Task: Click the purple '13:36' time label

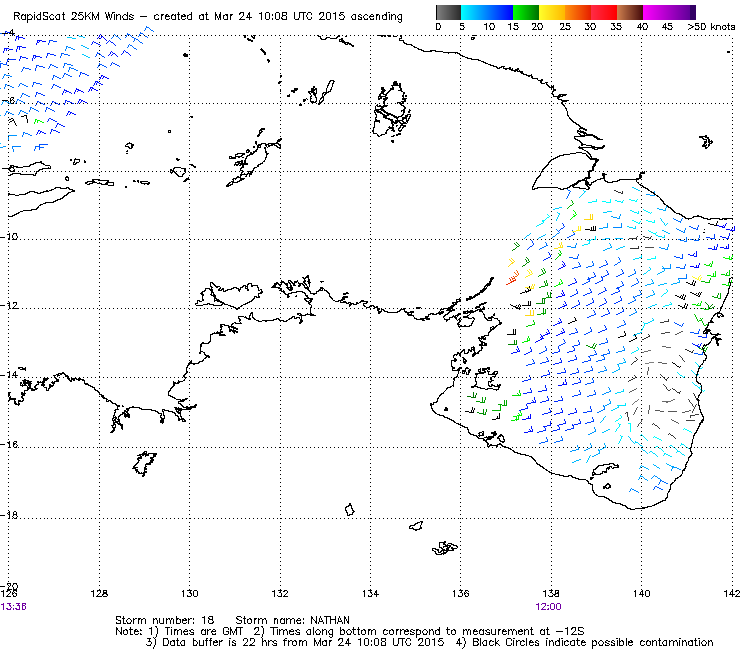Action: (14, 607)
